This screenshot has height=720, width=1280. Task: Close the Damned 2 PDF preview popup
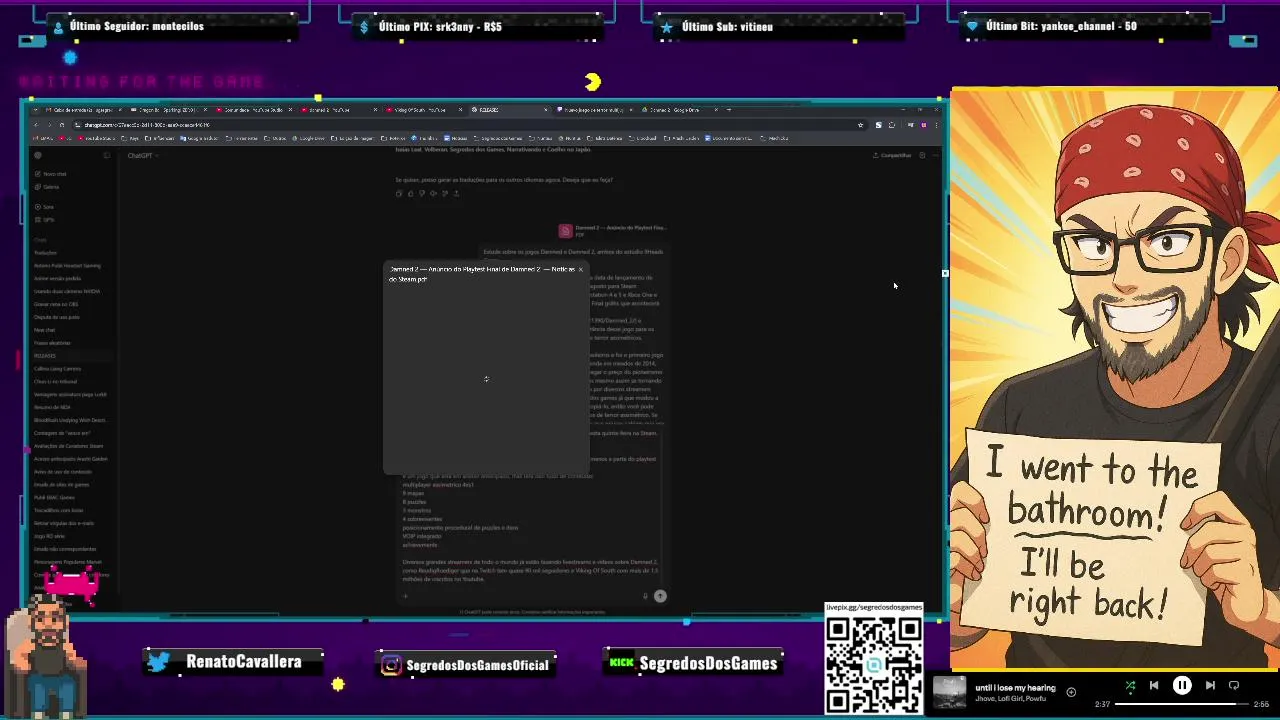(x=580, y=269)
